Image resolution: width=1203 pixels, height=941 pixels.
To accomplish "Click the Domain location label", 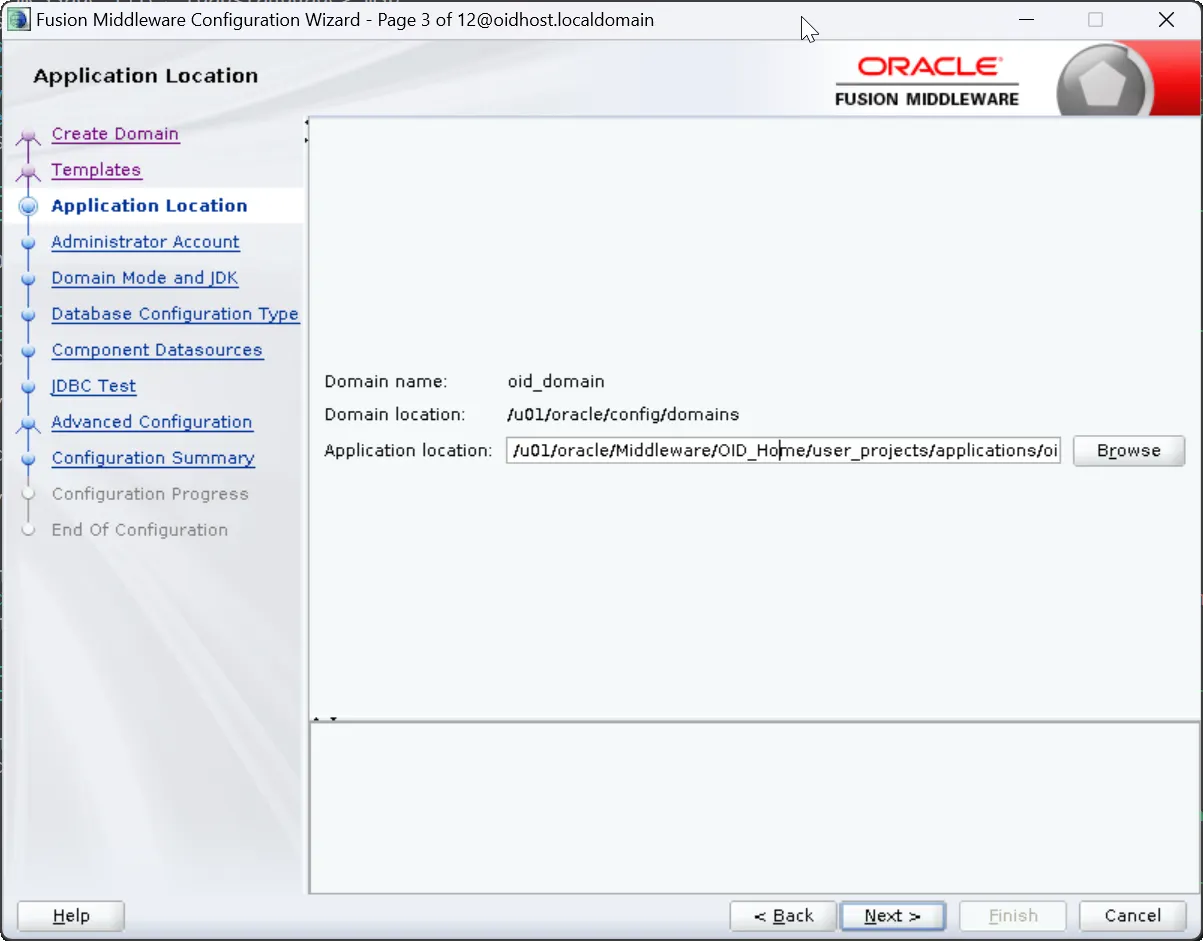I will 395,414.
